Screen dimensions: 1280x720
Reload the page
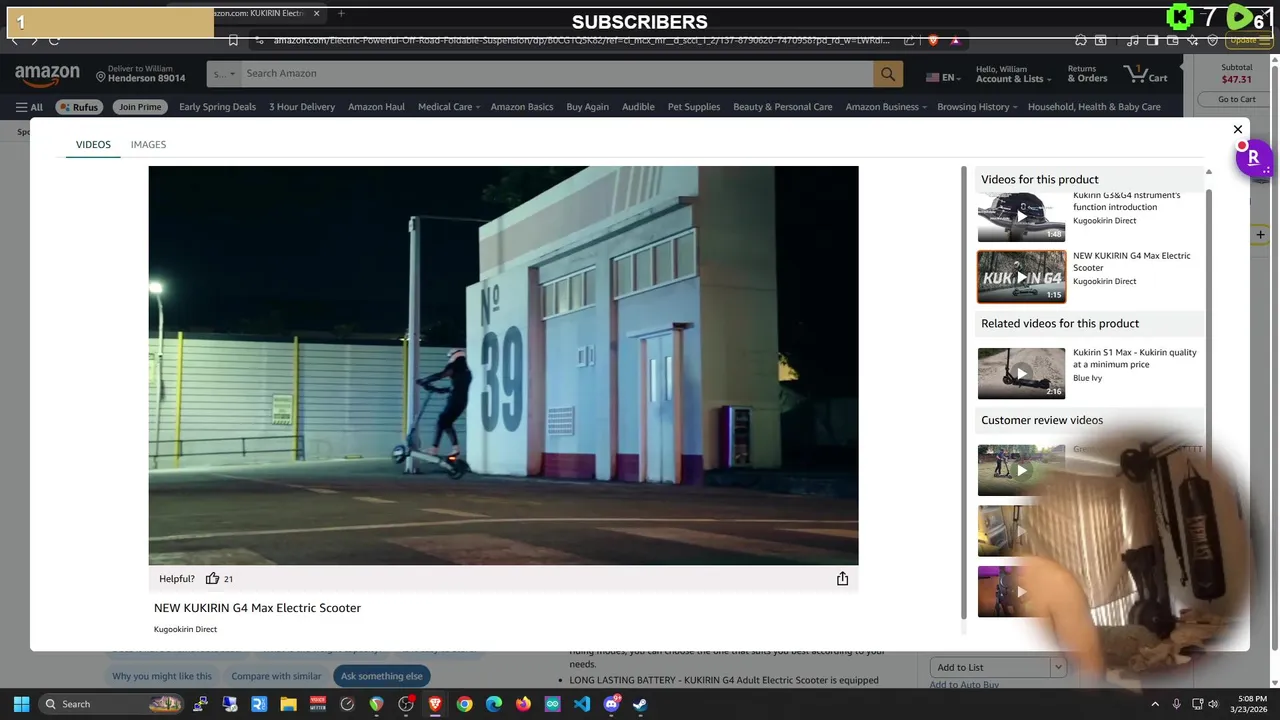pos(54,40)
